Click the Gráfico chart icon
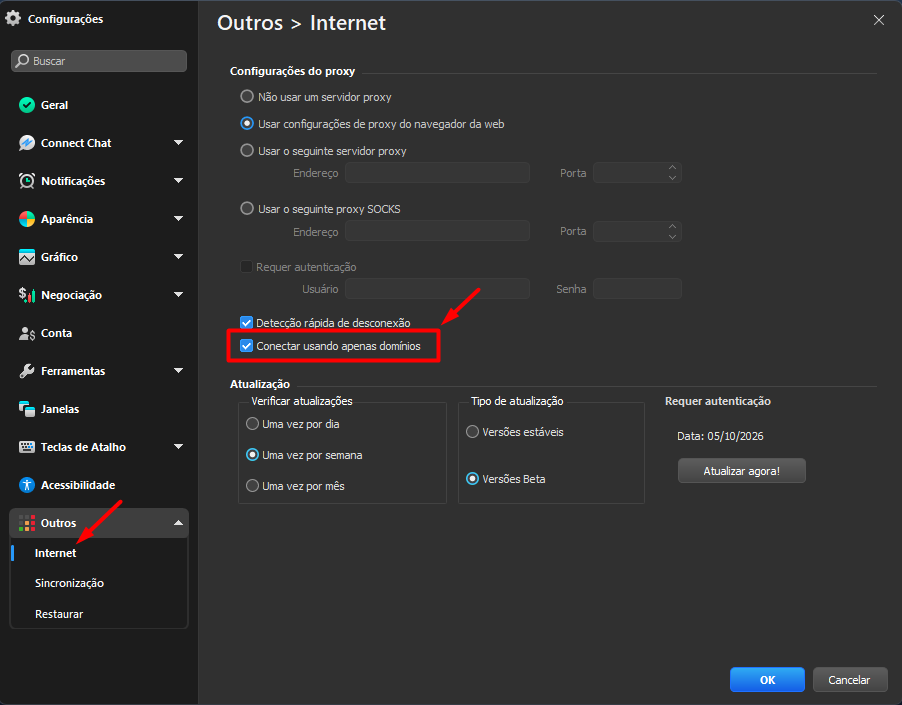 [x=26, y=257]
